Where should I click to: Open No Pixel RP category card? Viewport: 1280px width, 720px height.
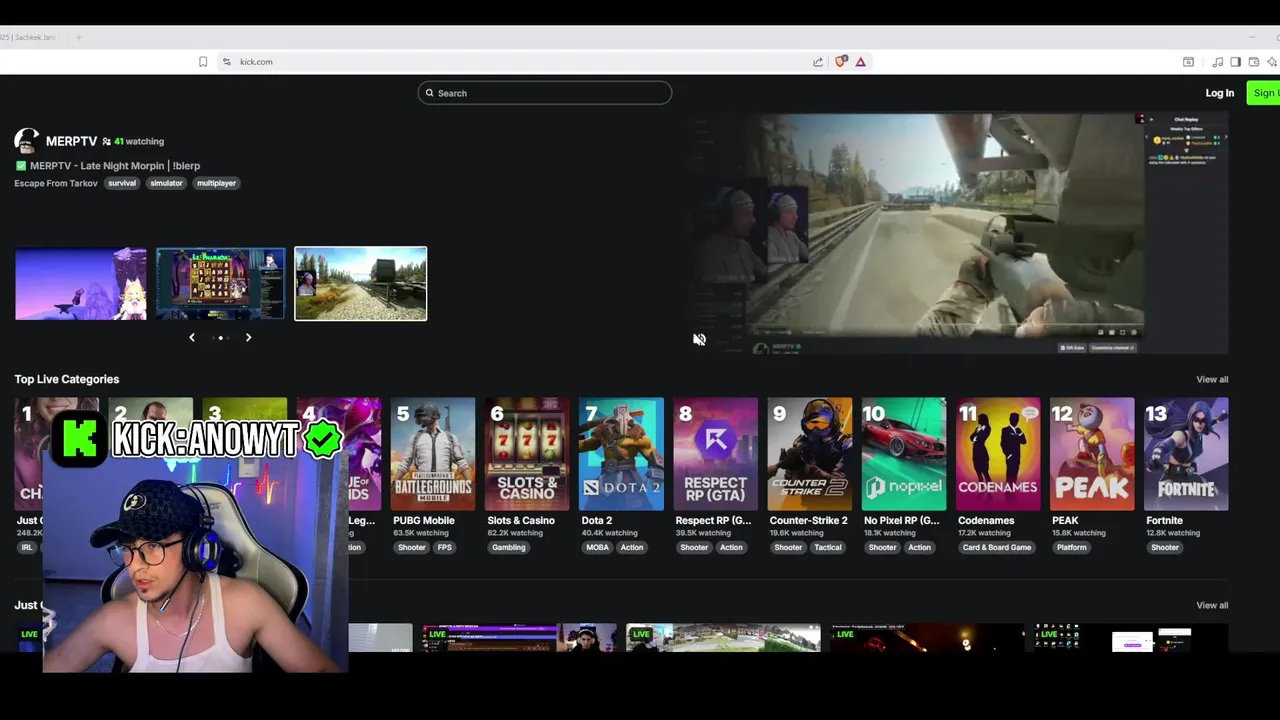[904, 455]
